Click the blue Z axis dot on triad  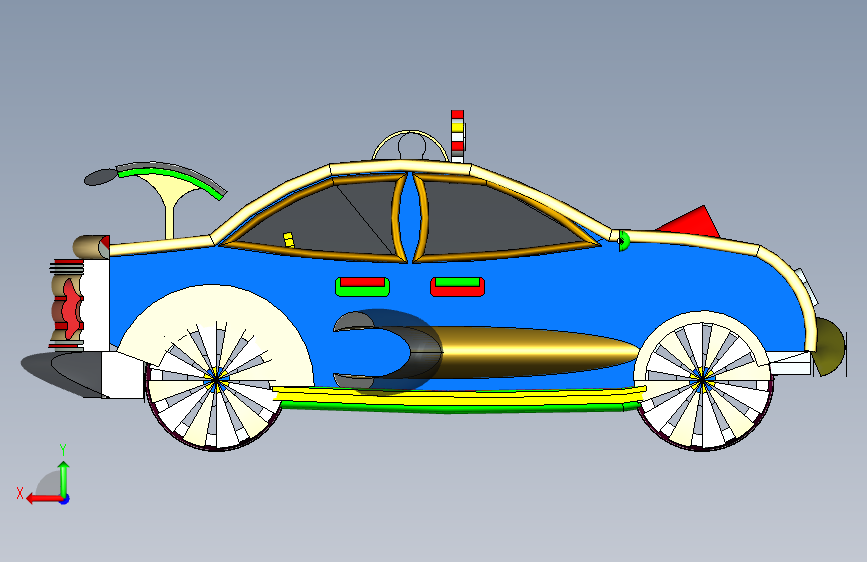[x=65, y=499]
